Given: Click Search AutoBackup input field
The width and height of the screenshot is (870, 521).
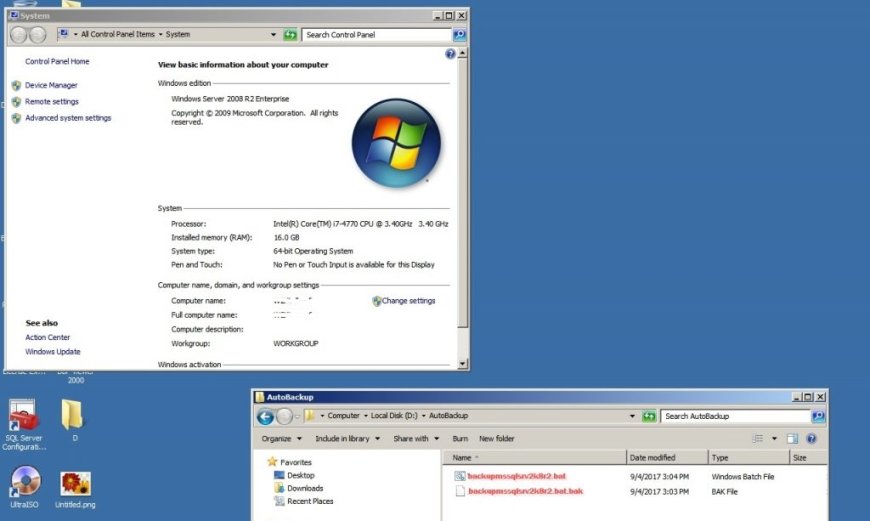Looking at the screenshot, I should coord(736,416).
